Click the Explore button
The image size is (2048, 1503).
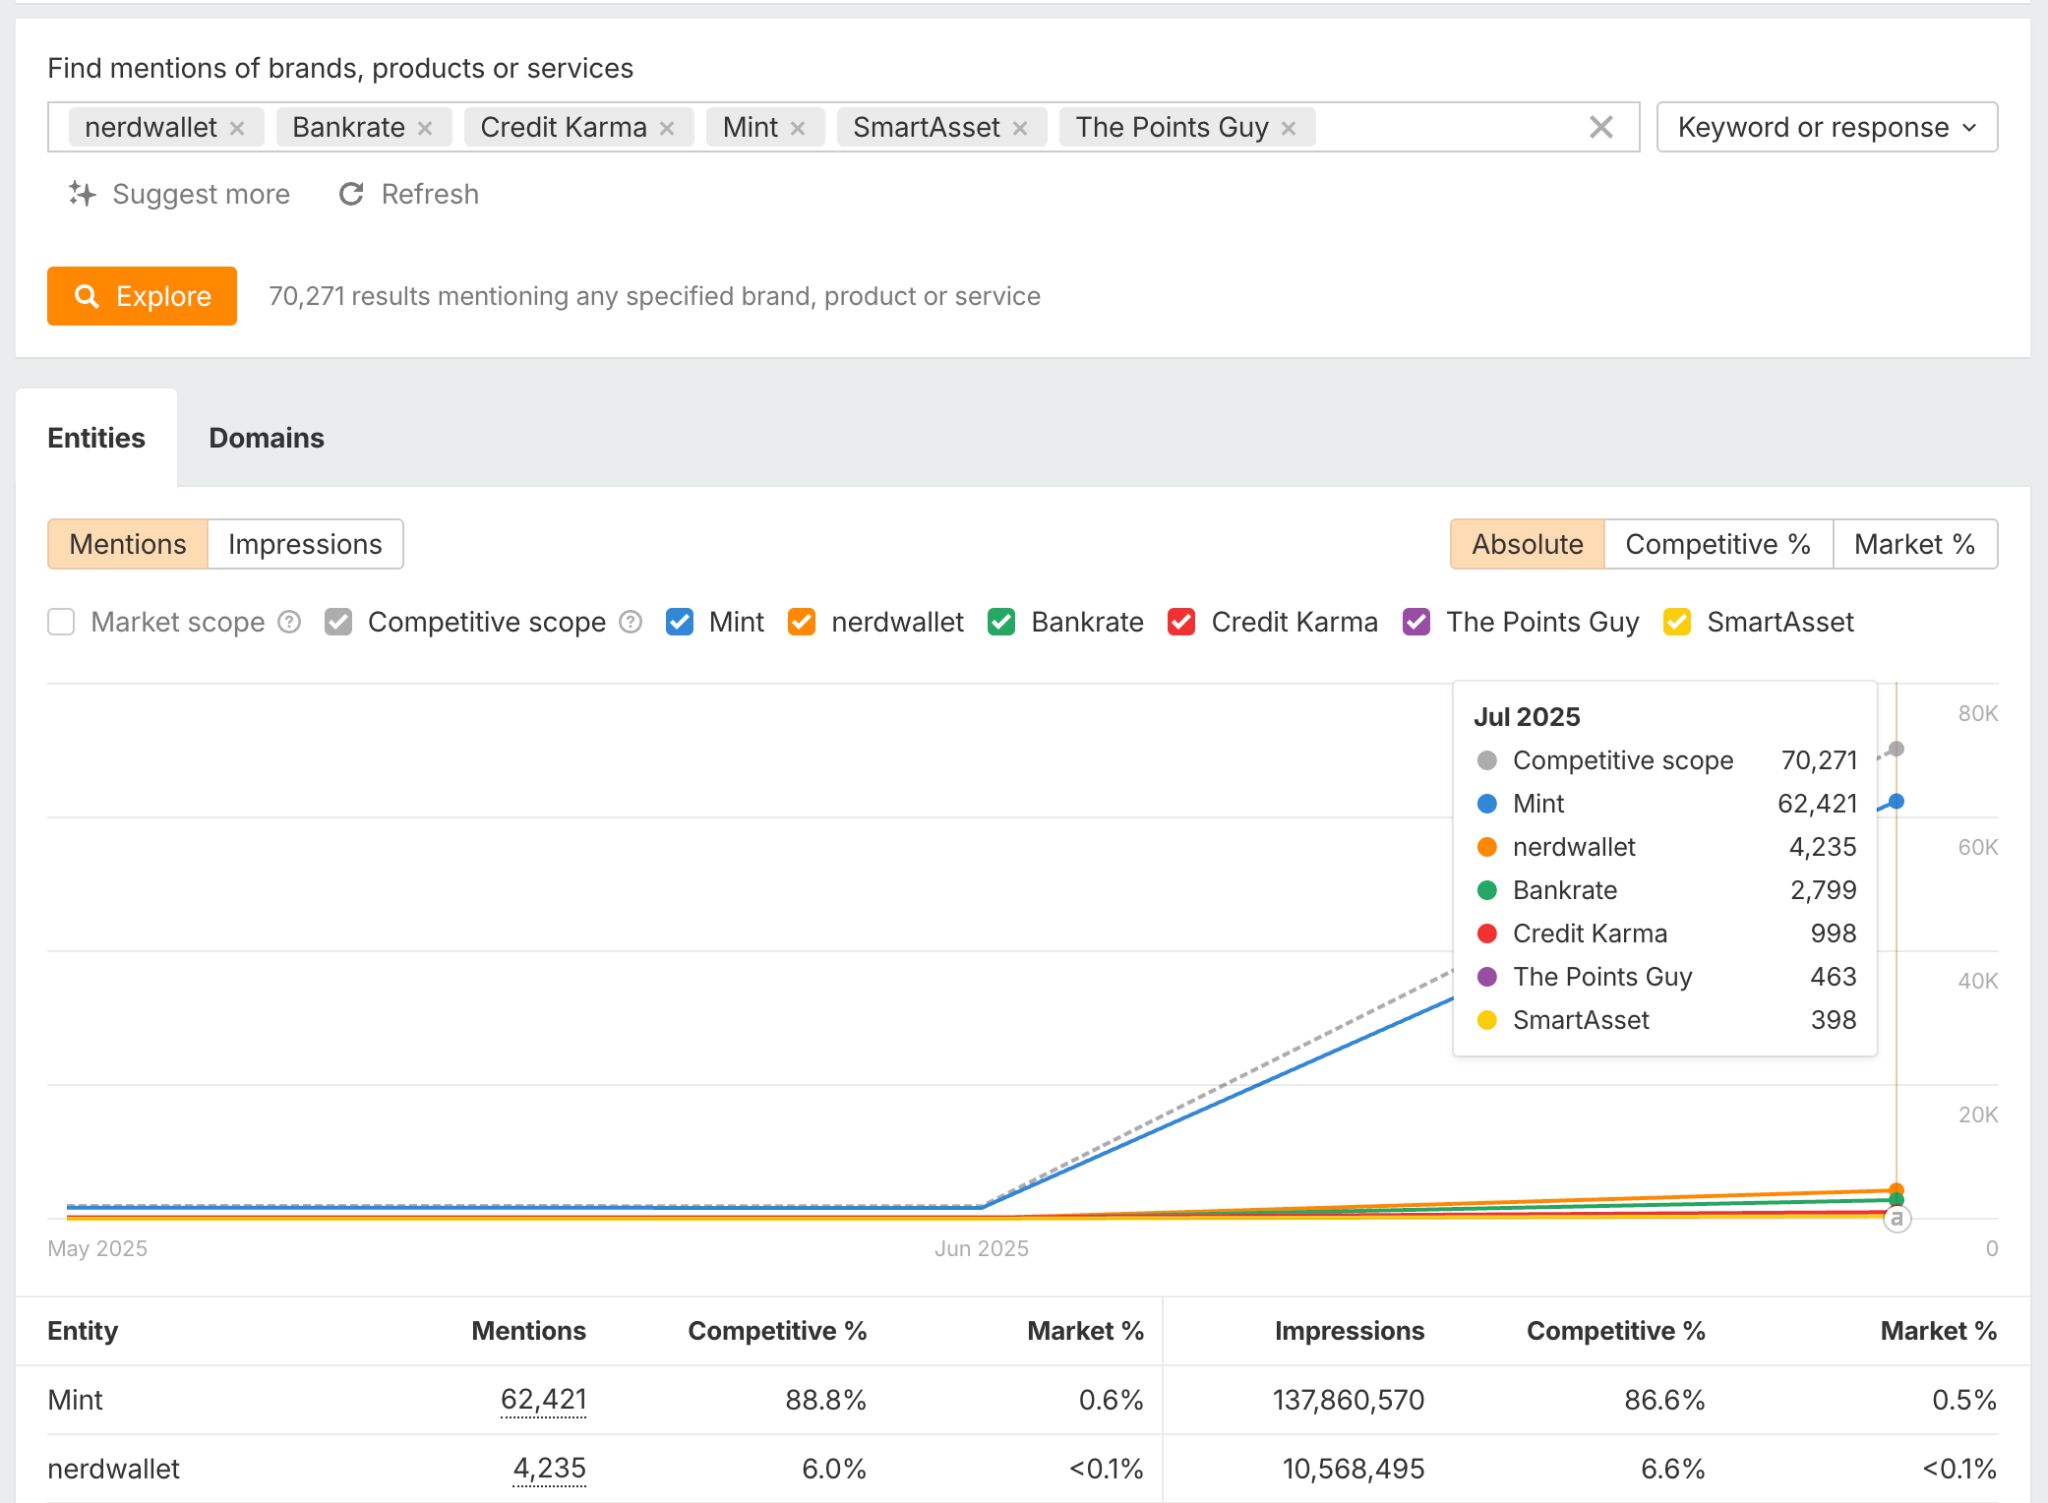coord(141,296)
